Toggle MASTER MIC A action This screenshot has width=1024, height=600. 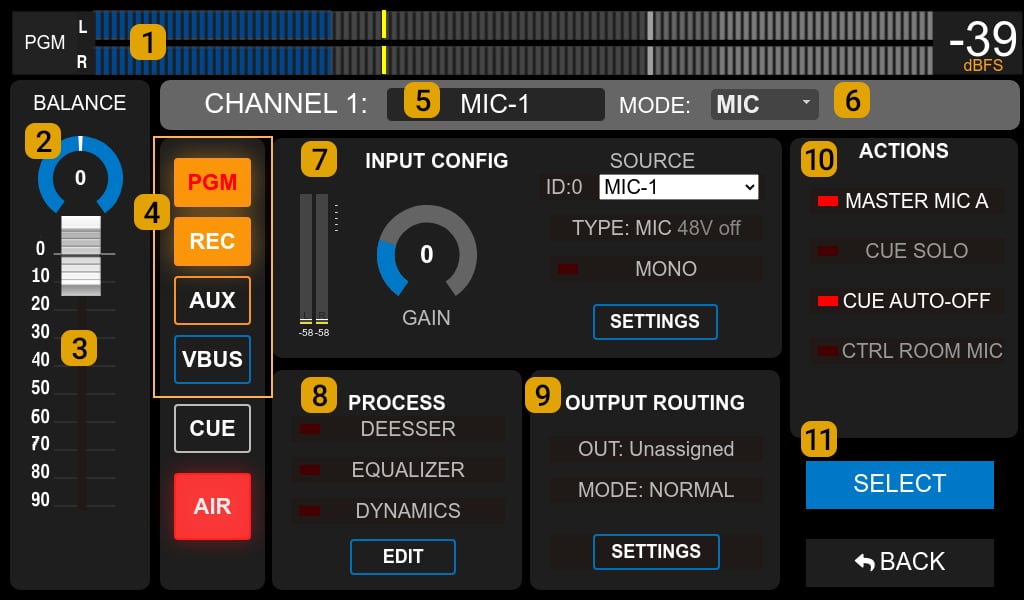click(907, 200)
